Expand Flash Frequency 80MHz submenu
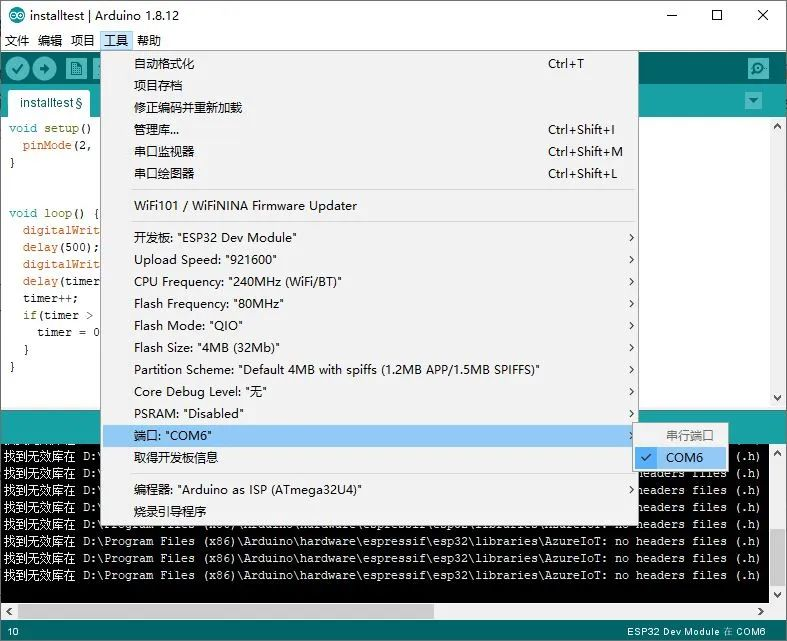Viewport: 787px width, 641px height. tap(369, 304)
